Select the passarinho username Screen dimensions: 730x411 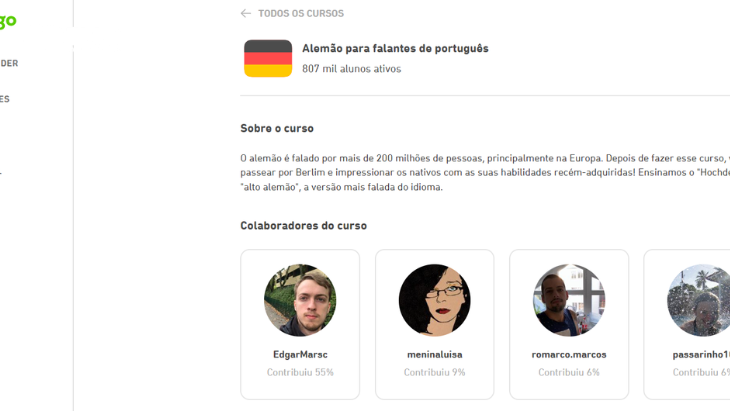[x=701, y=355]
